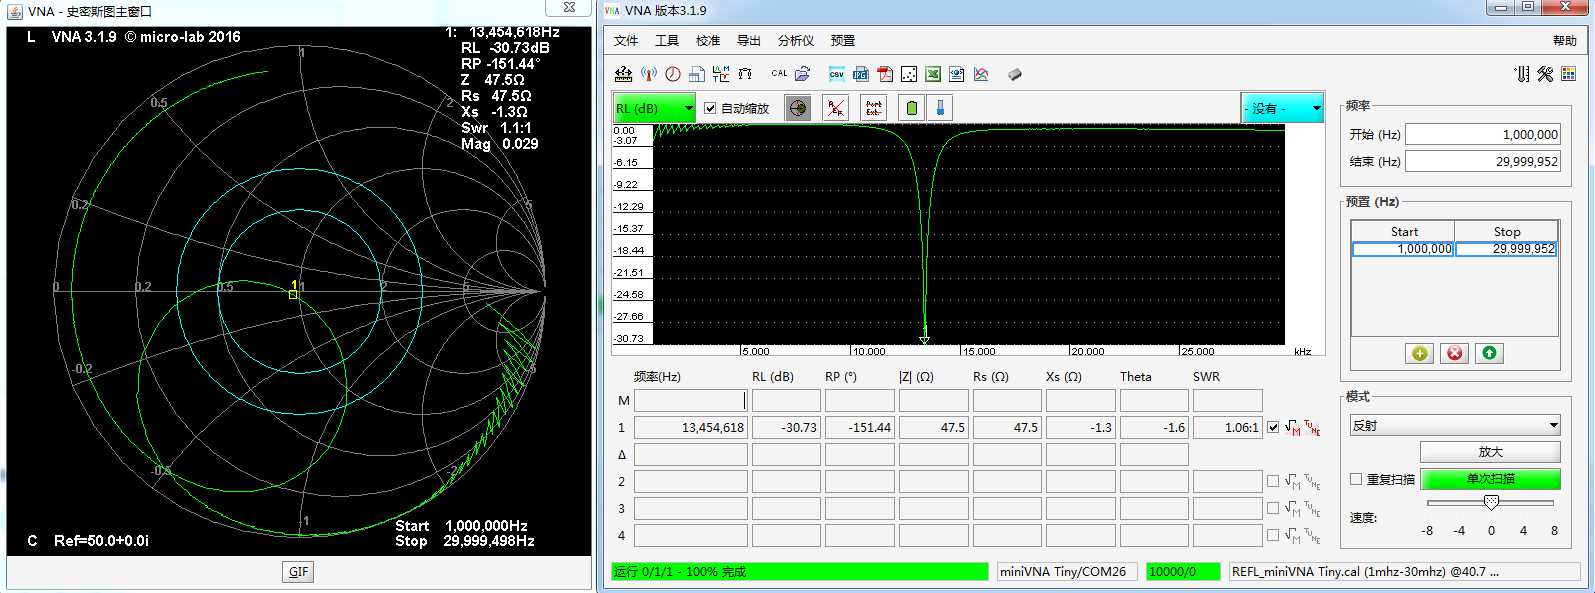Enable the 重复扫描 repeat-scan checkbox

pyautogui.click(x=1356, y=479)
